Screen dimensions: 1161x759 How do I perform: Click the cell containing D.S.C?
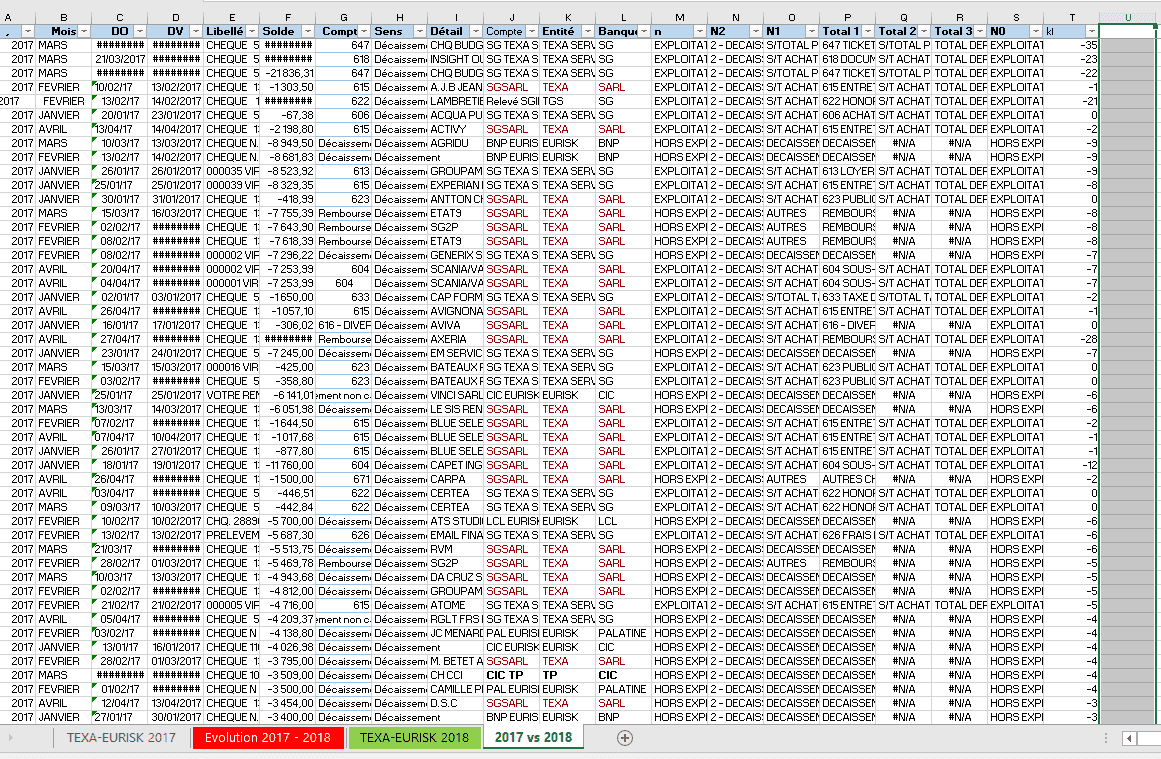tap(455, 703)
